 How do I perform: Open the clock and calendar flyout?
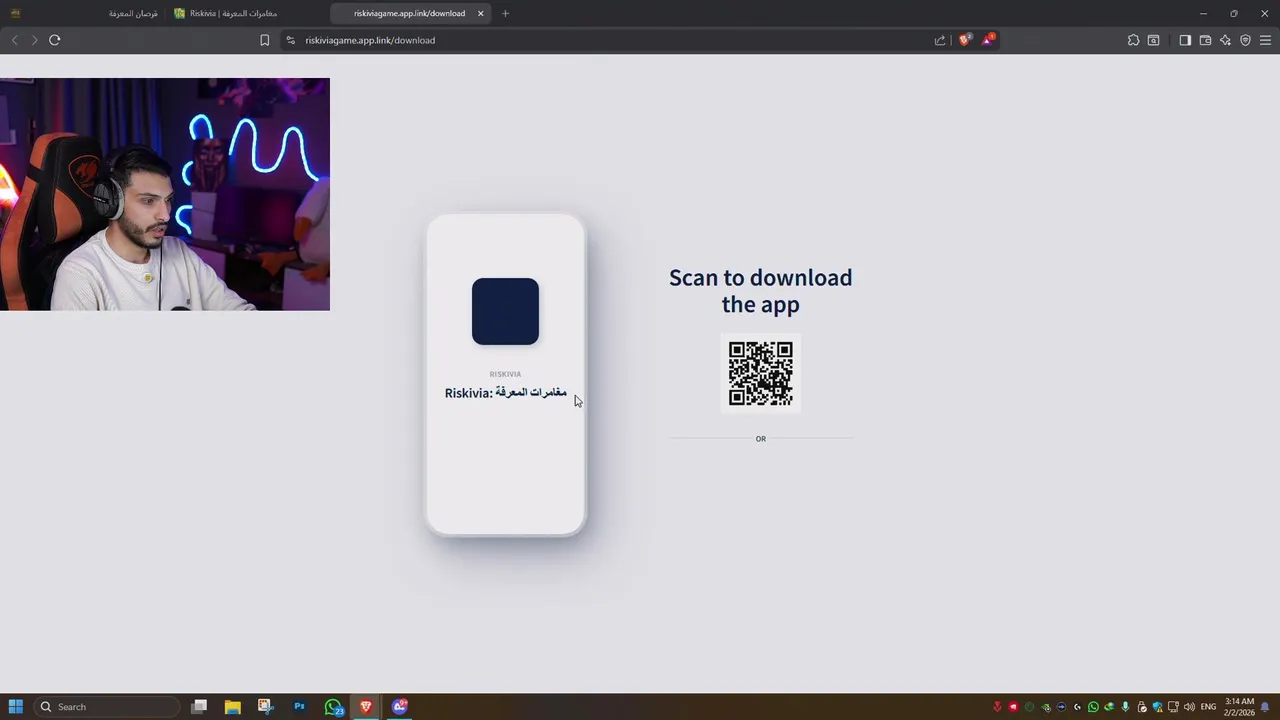click(x=1240, y=707)
